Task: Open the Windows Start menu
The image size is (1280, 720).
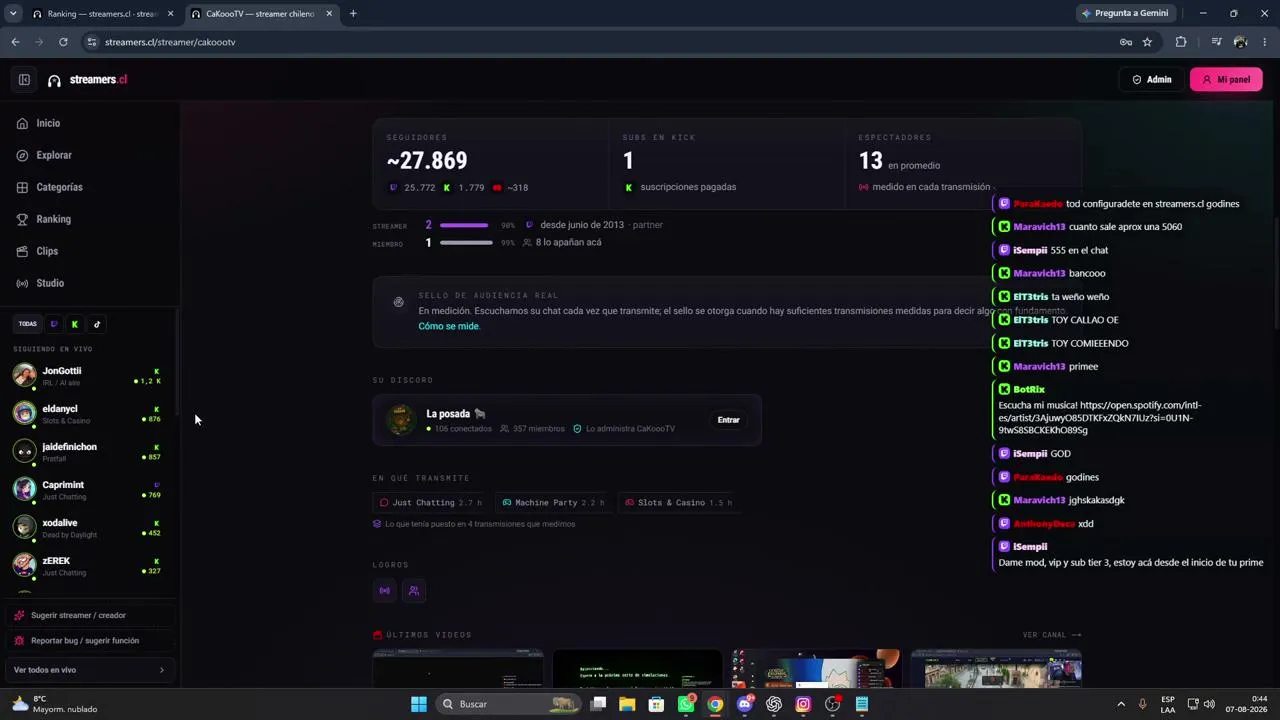Action: (x=419, y=704)
